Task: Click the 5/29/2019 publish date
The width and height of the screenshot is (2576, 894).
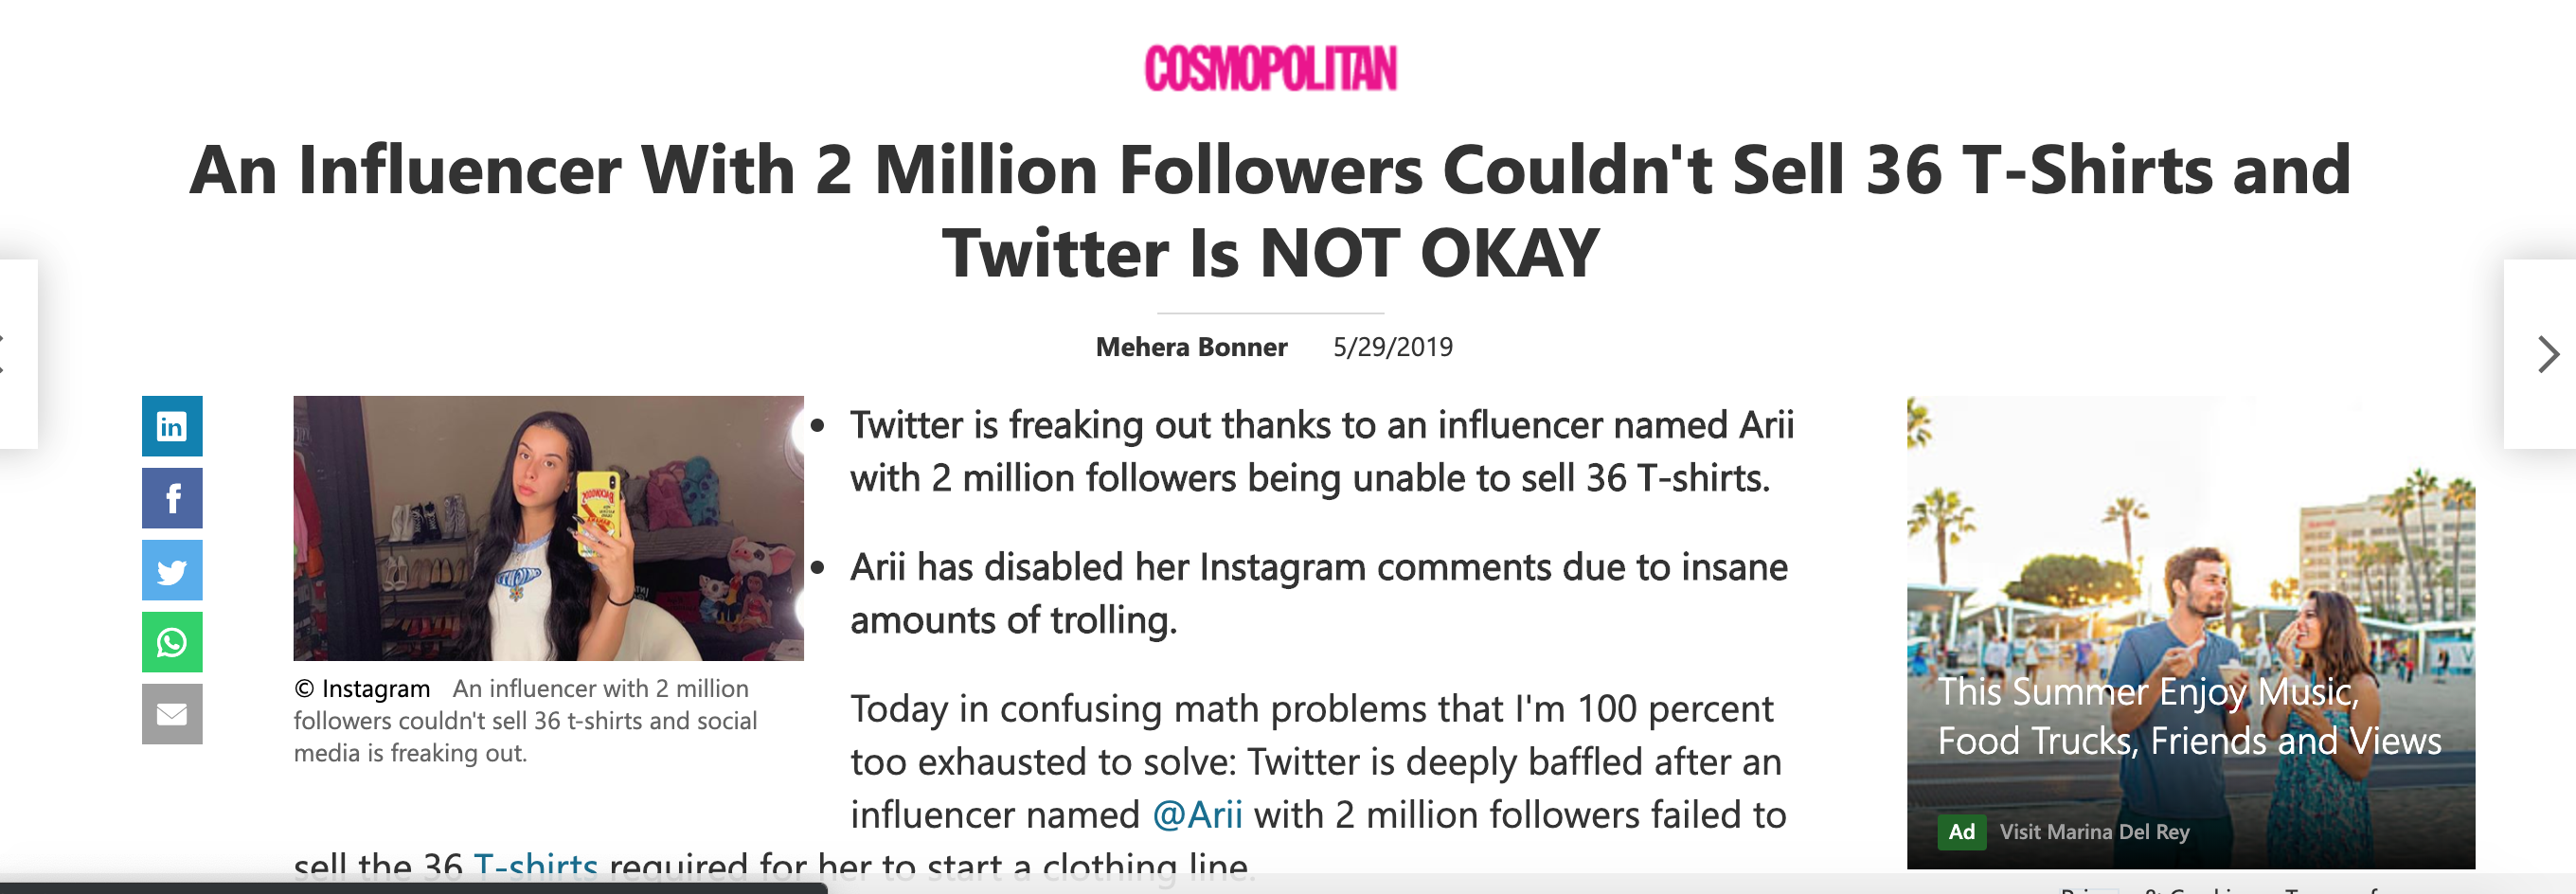Action: [1392, 347]
